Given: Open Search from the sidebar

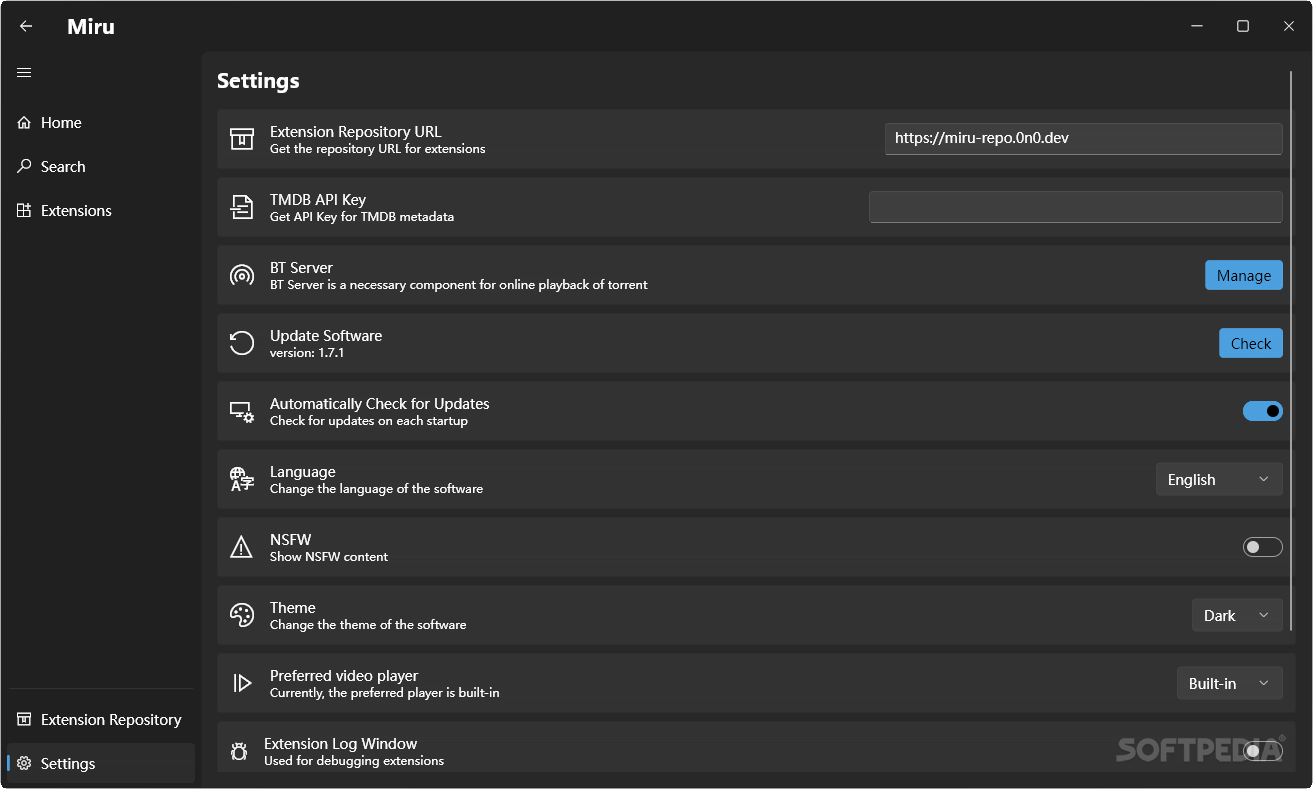Looking at the screenshot, I should [101, 166].
